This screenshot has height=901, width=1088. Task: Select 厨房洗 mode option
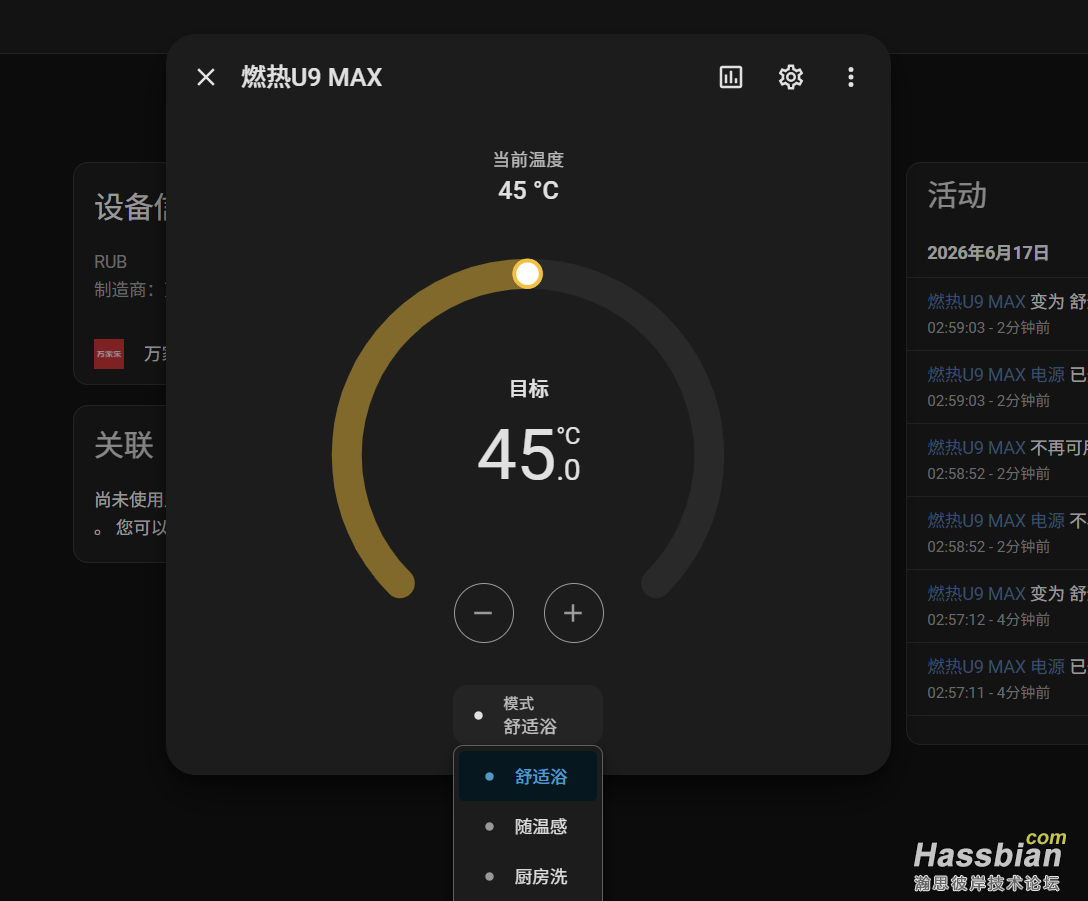point(527,876)
